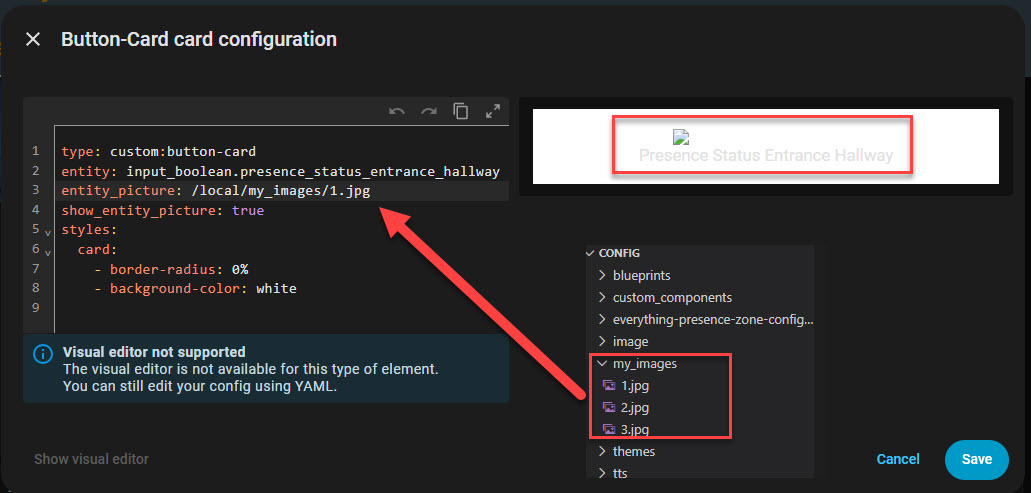Screen dimensions: 1031x493
Task: Close the Button-Card configuration dialog
Action: click(x=33, y=40)
